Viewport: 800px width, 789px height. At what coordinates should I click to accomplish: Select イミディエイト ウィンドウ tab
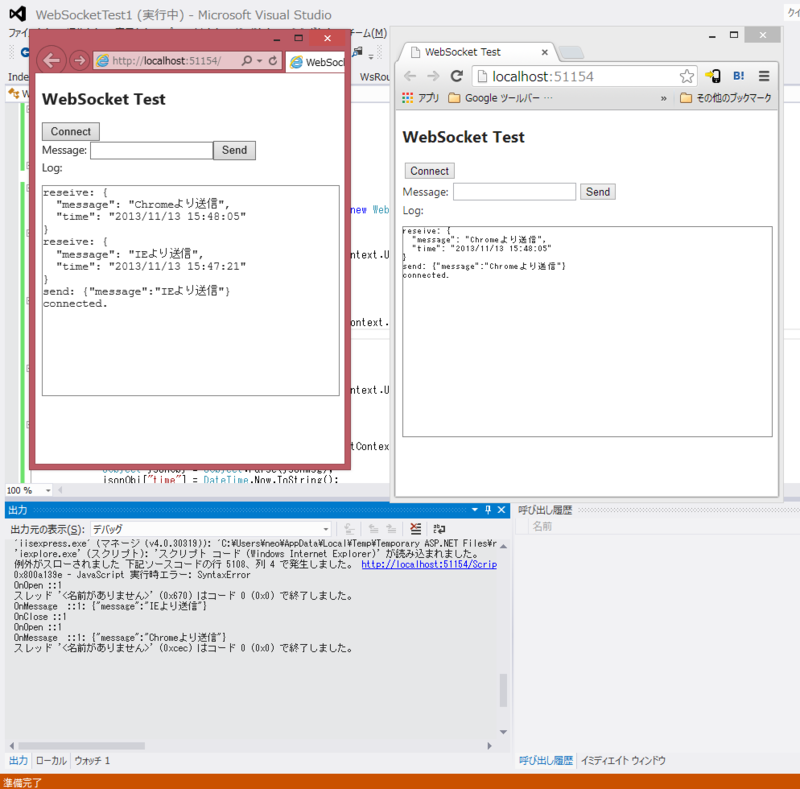(x=623, y=760)
